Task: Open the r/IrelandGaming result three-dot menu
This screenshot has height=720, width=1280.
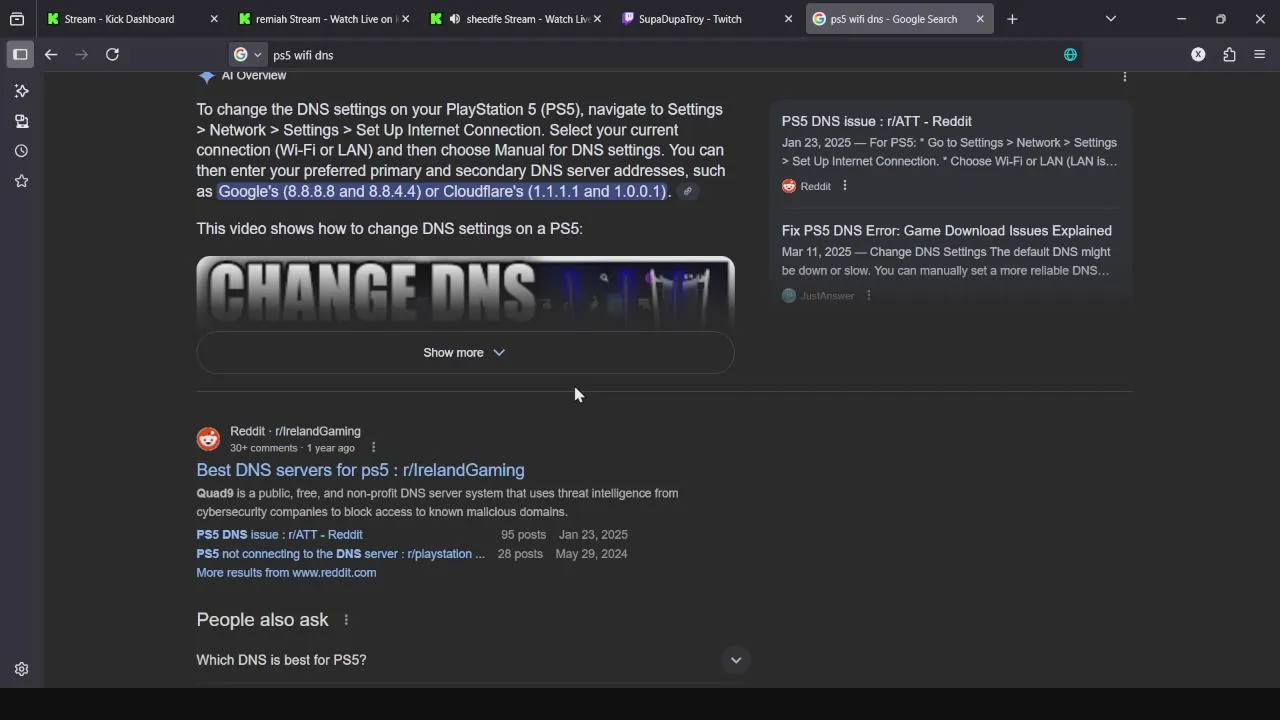Action: tap(374, 448)
